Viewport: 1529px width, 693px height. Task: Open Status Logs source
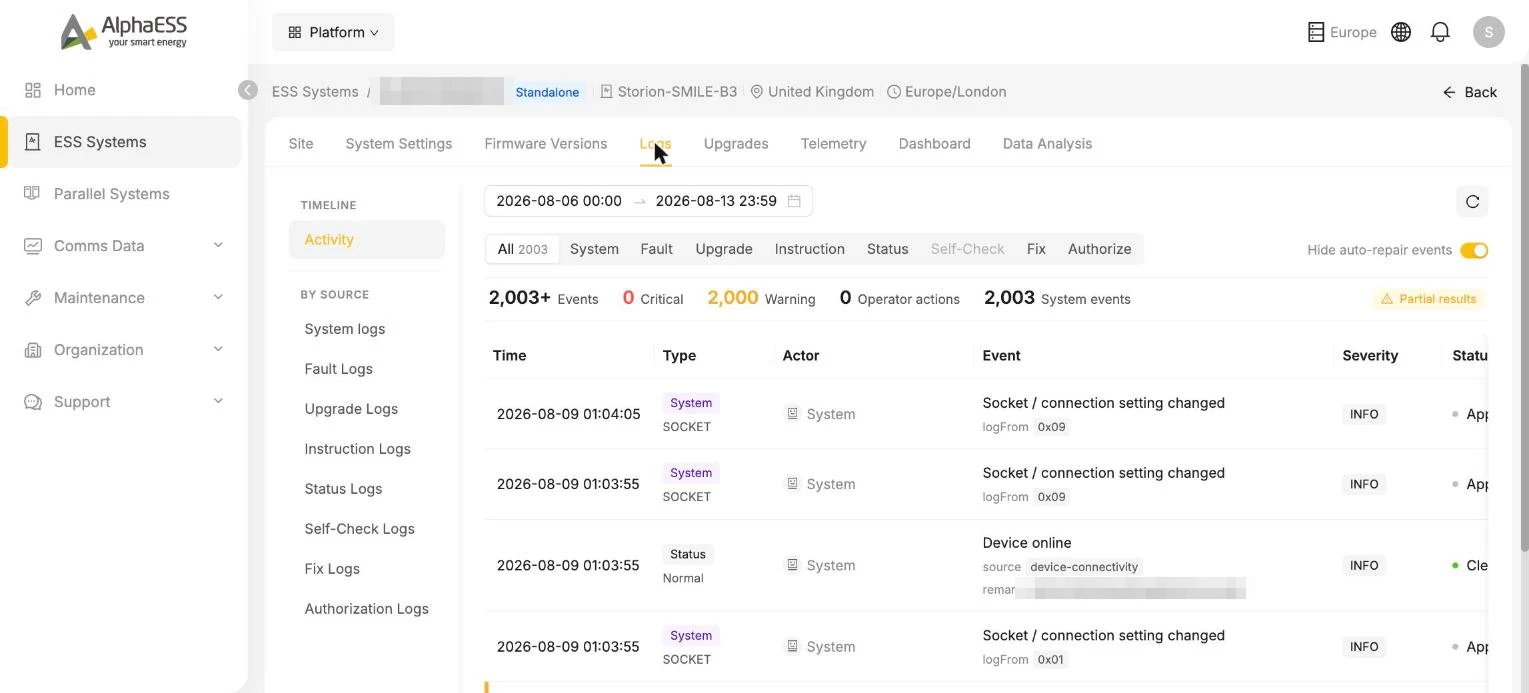(x=343, y=489)
